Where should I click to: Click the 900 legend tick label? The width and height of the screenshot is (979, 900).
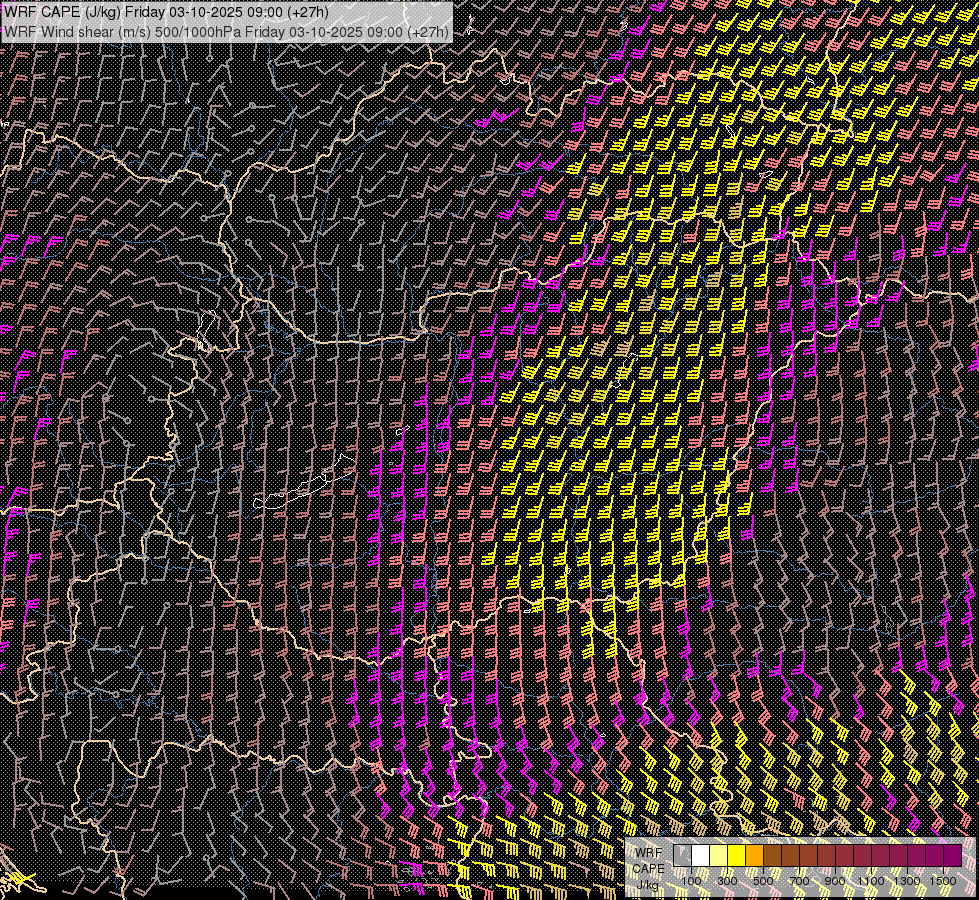click(835, 880)
